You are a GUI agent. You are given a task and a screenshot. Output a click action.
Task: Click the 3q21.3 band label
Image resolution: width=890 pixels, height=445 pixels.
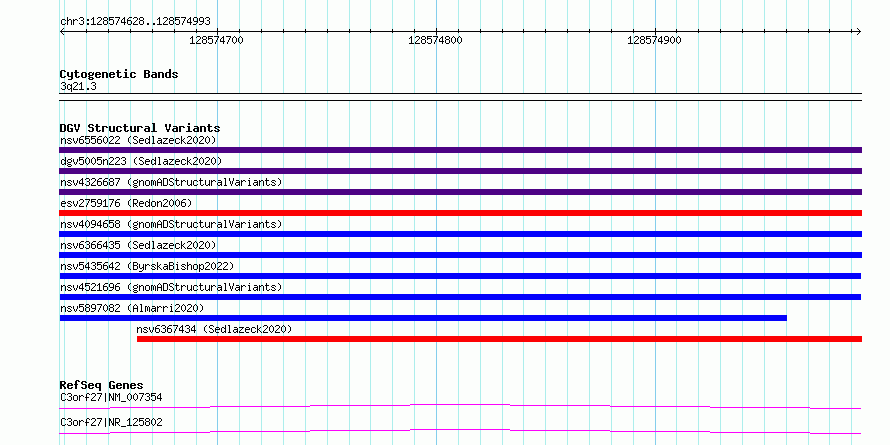click(78, 86)
